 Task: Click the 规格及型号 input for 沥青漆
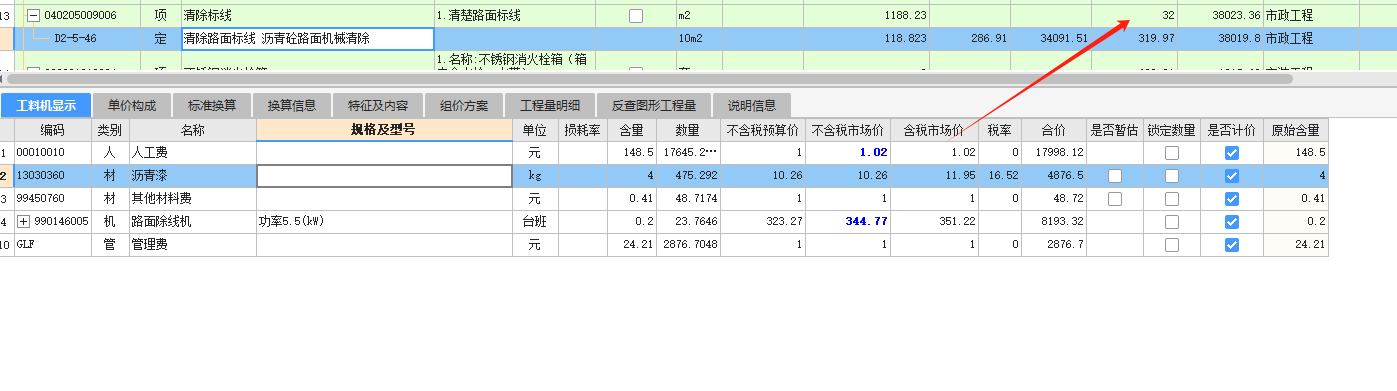pyautogui.click(x=384, y=176)
